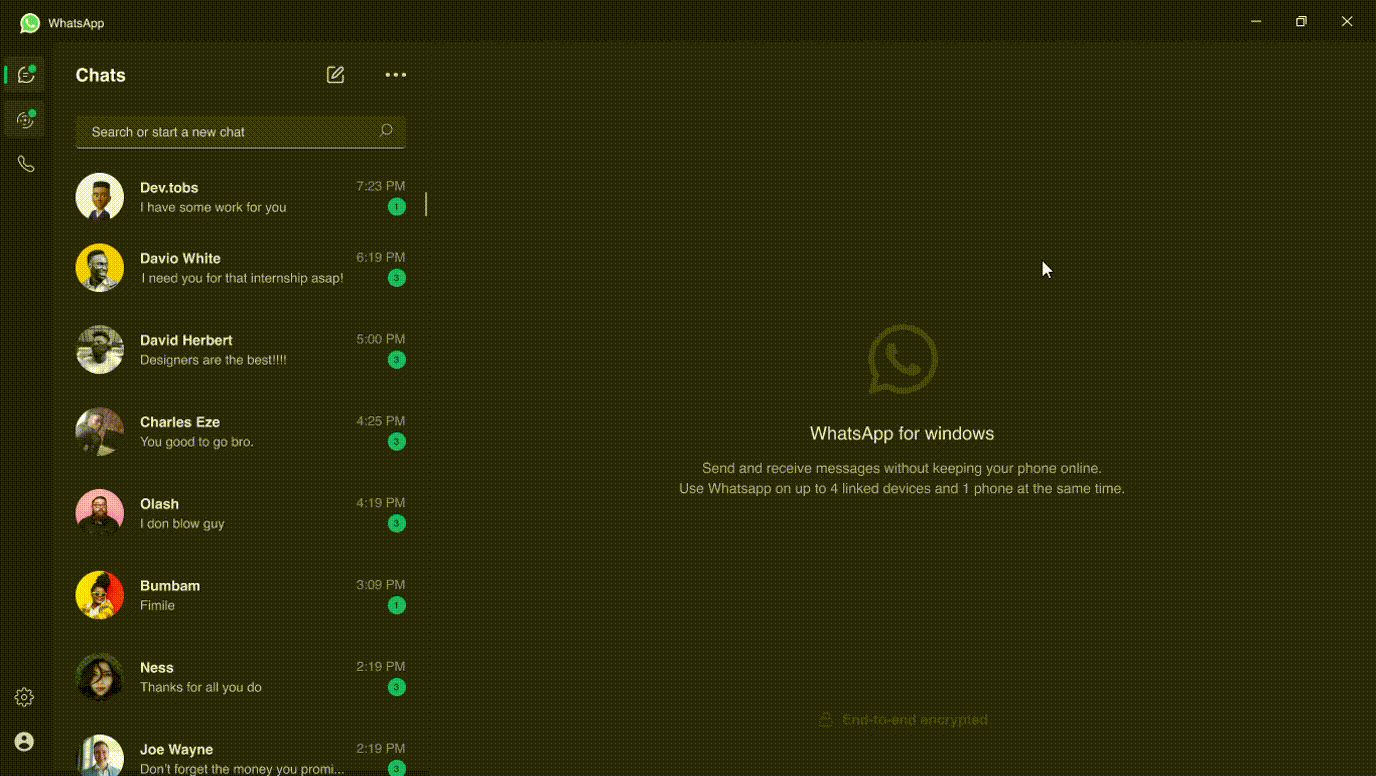Screen dimensions: 1376x776
Task: Expand the three-dot more options menu
Action: coord(396,75)
